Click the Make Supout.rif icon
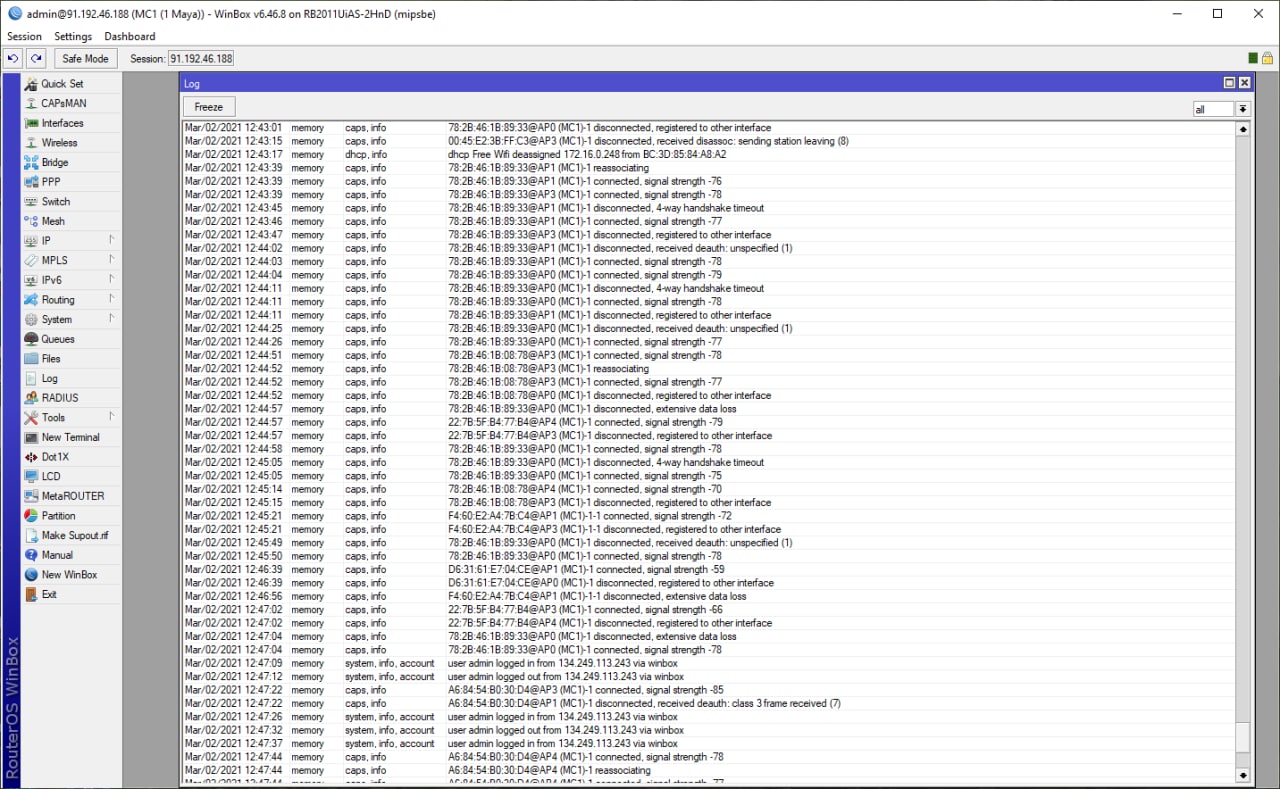Viewport: 1280px width, 789px height. pos(31,536)
